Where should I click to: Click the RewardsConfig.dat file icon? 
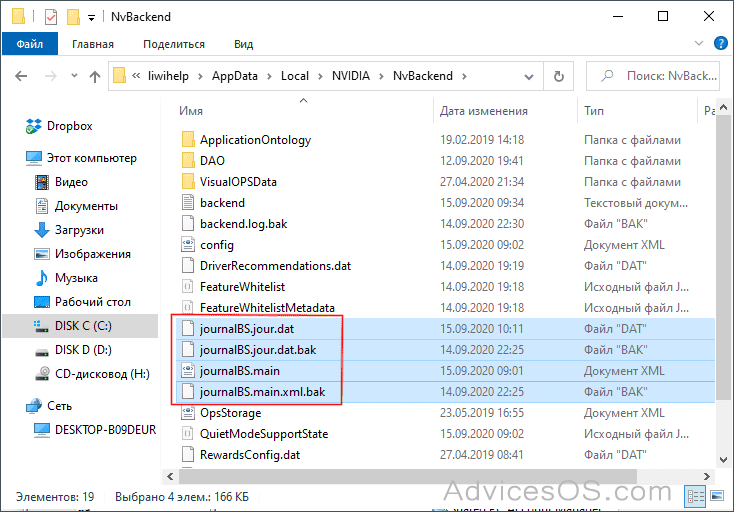point(188,454)
